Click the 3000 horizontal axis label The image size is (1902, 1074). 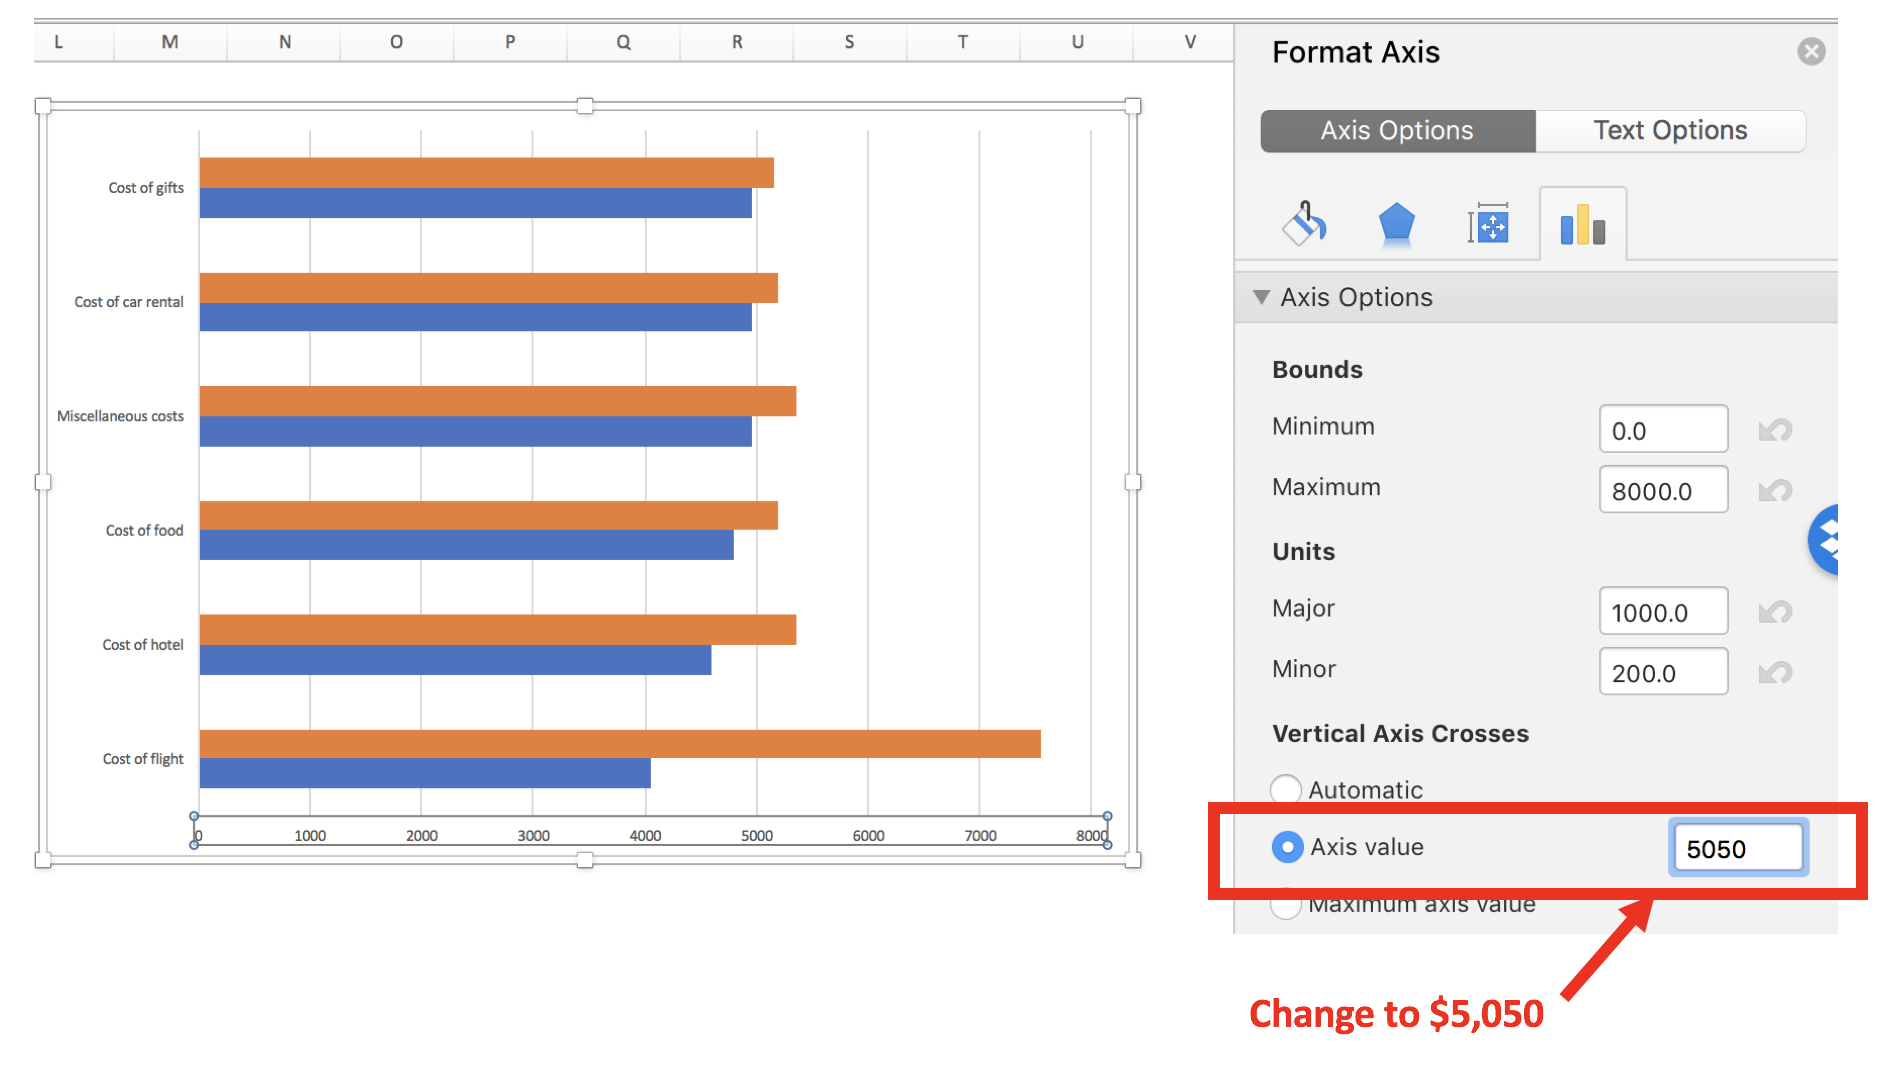coord(534,836)
